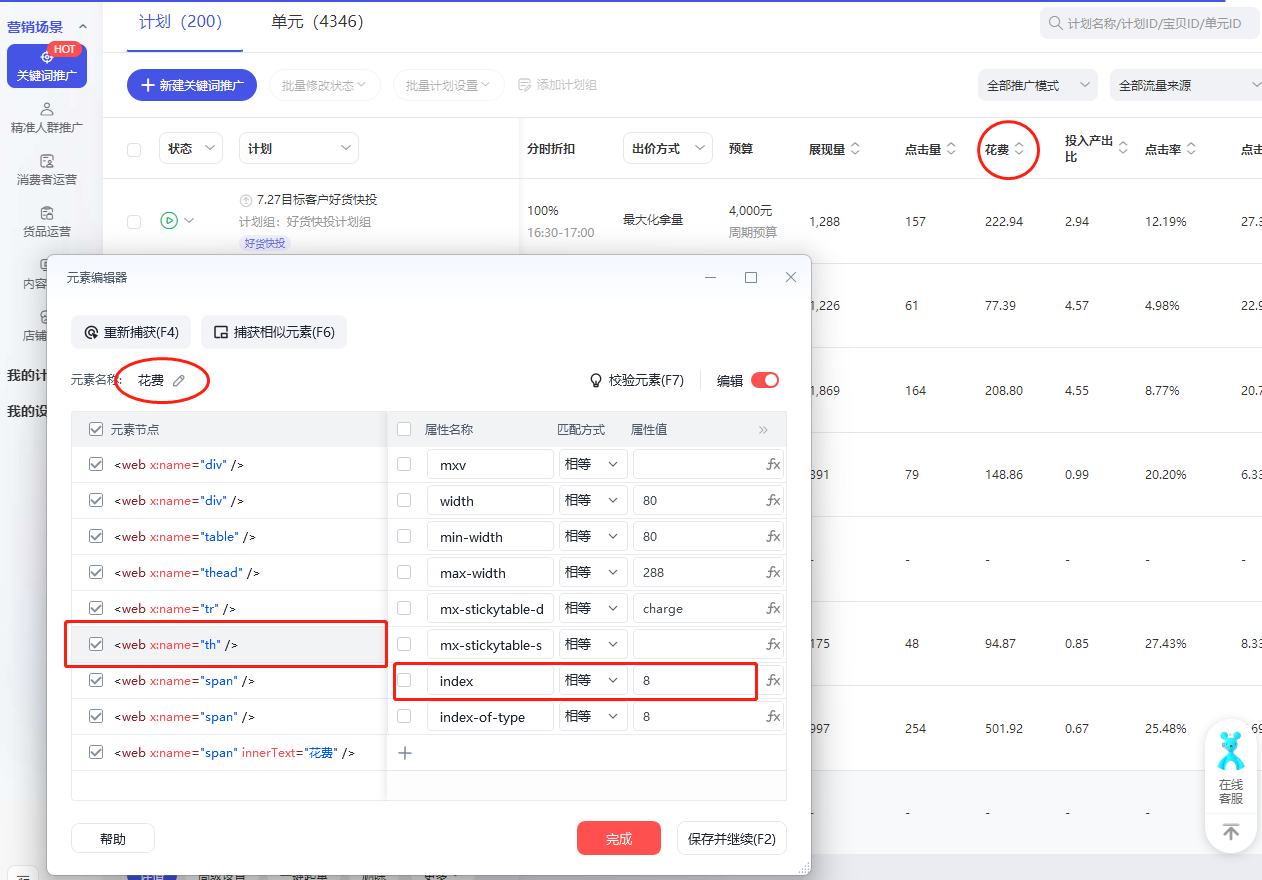Click the 重新捕获(F4) button
This screenshot has width=1262, height=880.
[132, 332]
